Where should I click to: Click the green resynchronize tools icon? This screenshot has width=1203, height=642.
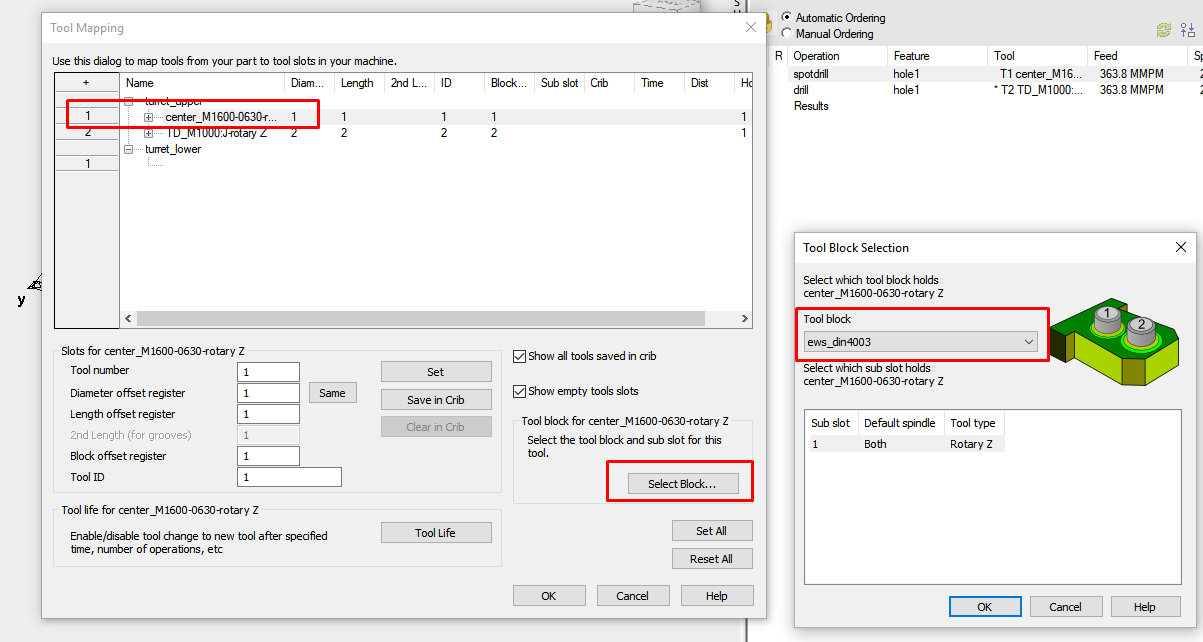click(x=1163, y=28)
